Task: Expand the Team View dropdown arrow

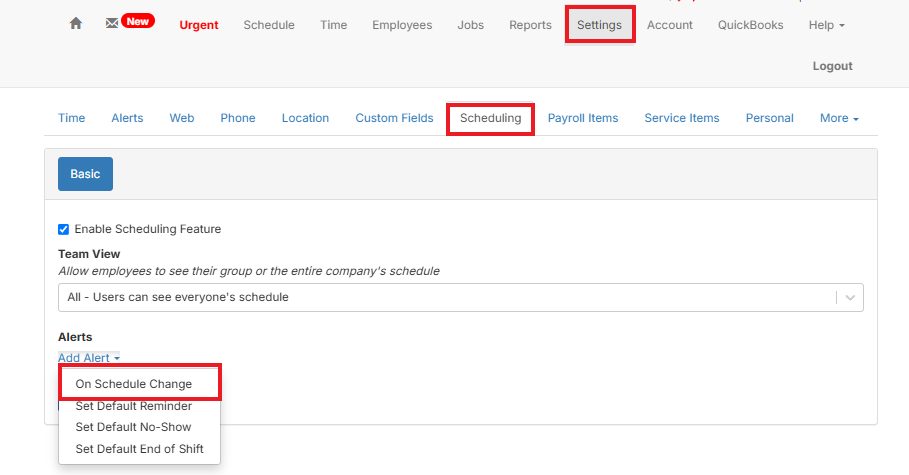Action: 850,297
